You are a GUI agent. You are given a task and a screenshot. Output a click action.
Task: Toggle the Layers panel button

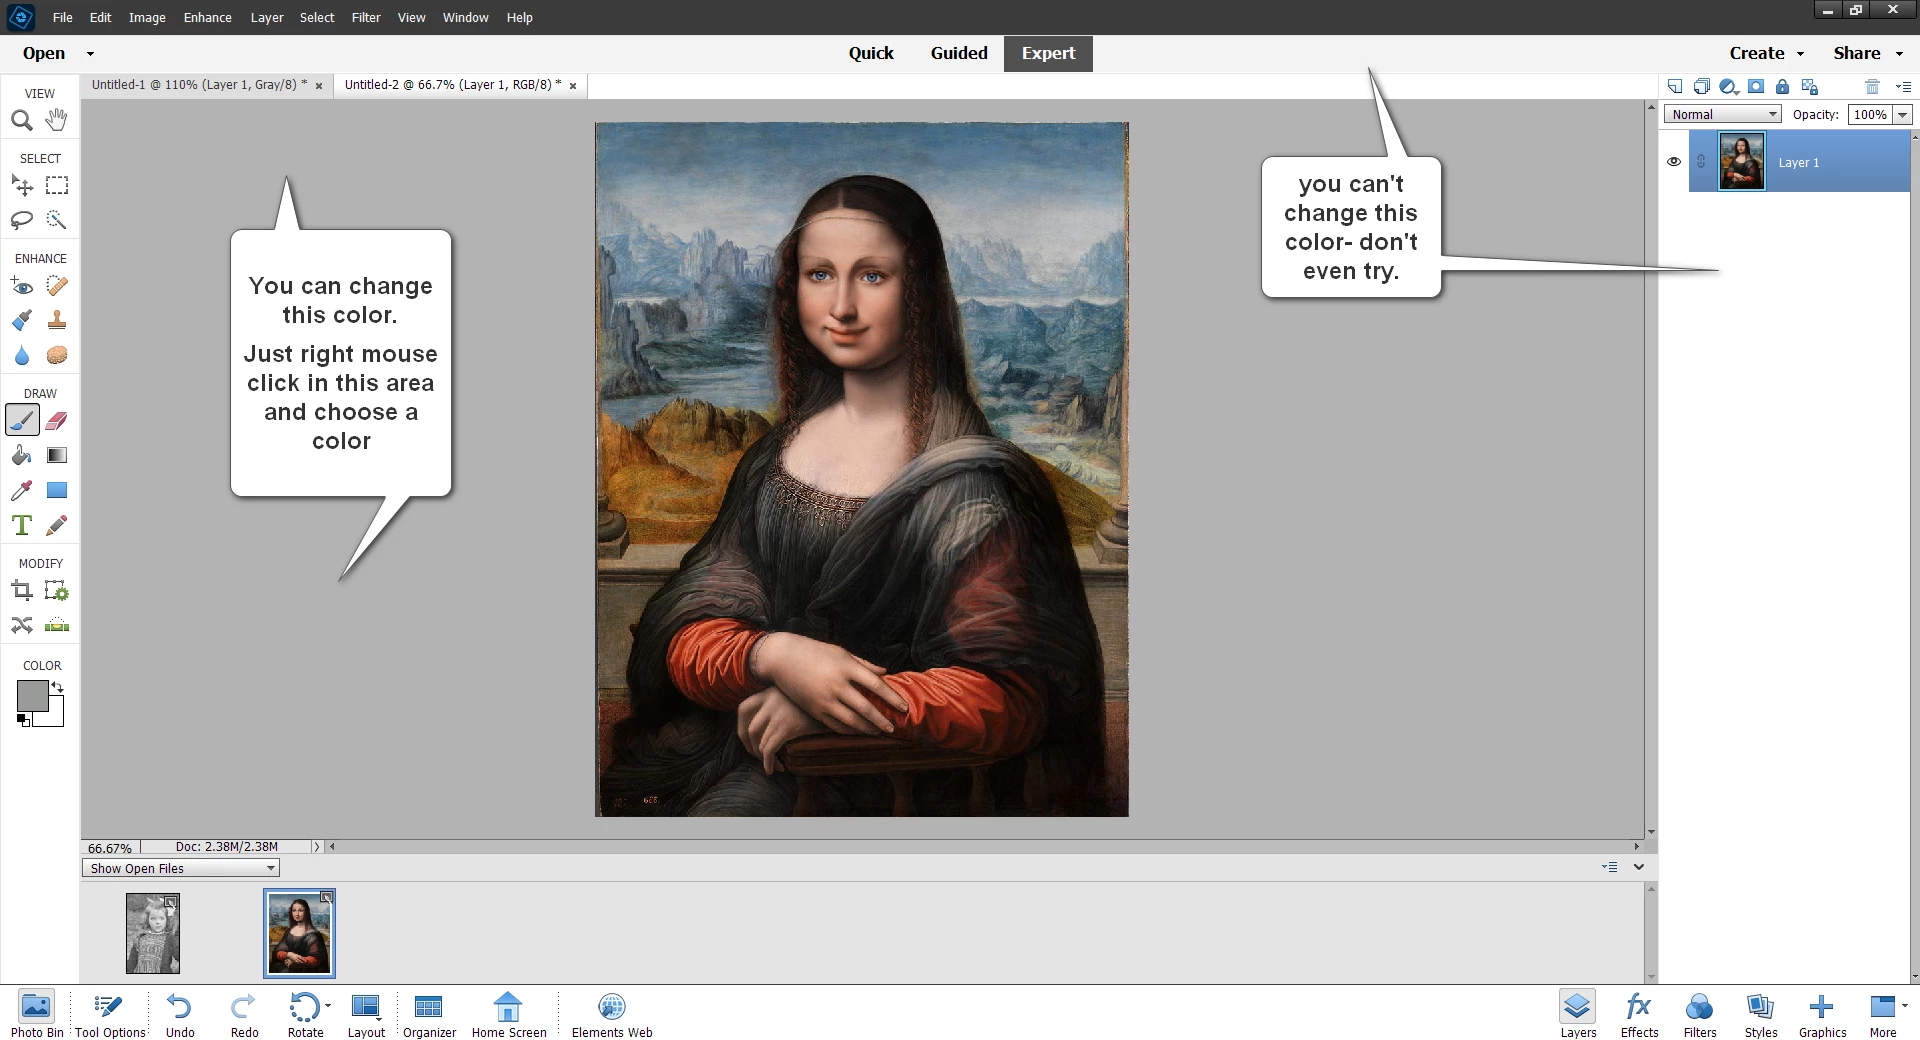tap(1578, 1015)
